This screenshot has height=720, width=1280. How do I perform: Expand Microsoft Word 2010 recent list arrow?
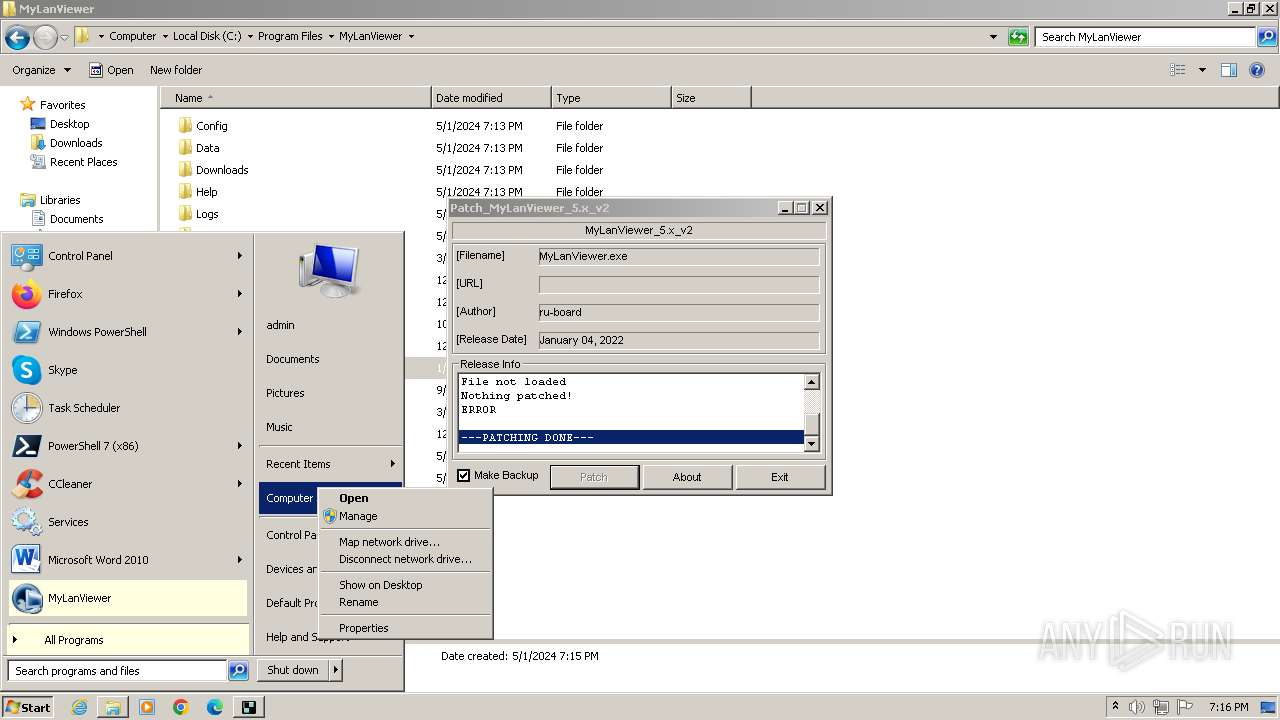click(240, 560)
